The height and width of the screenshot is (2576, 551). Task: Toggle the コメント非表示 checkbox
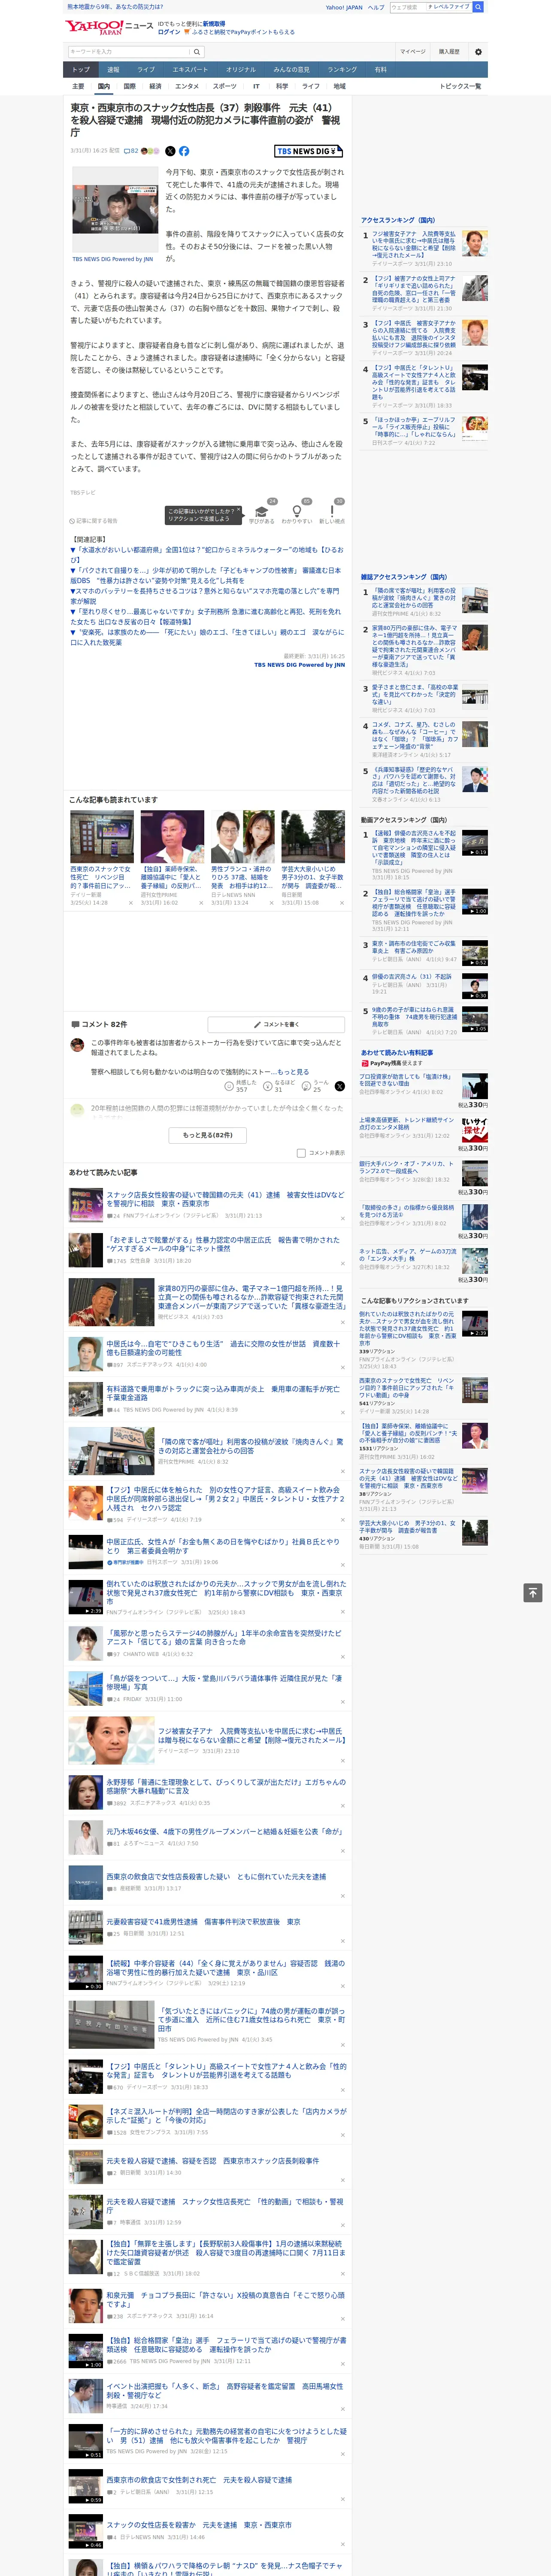301,1153
